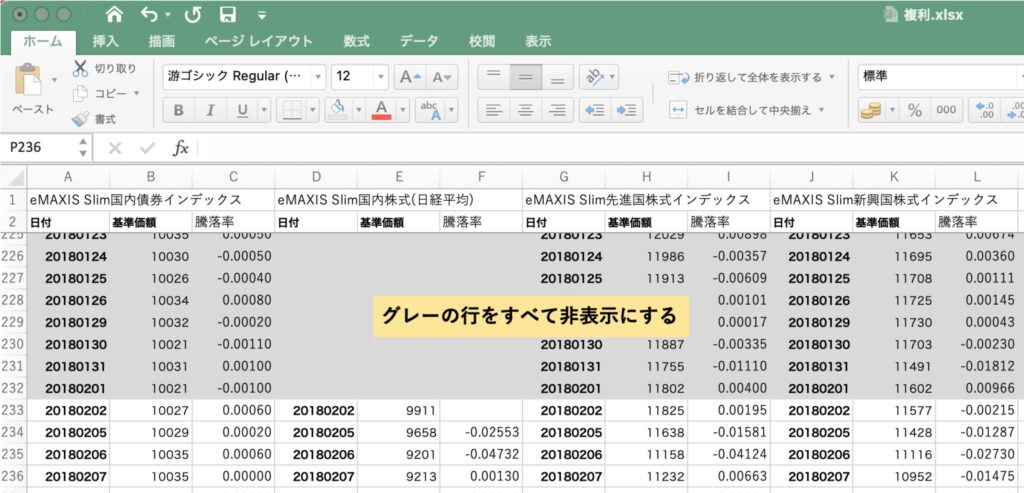Click the Name Box showing P236
Viewport: 1024px width, 493px height.
[x=39, y=148]
